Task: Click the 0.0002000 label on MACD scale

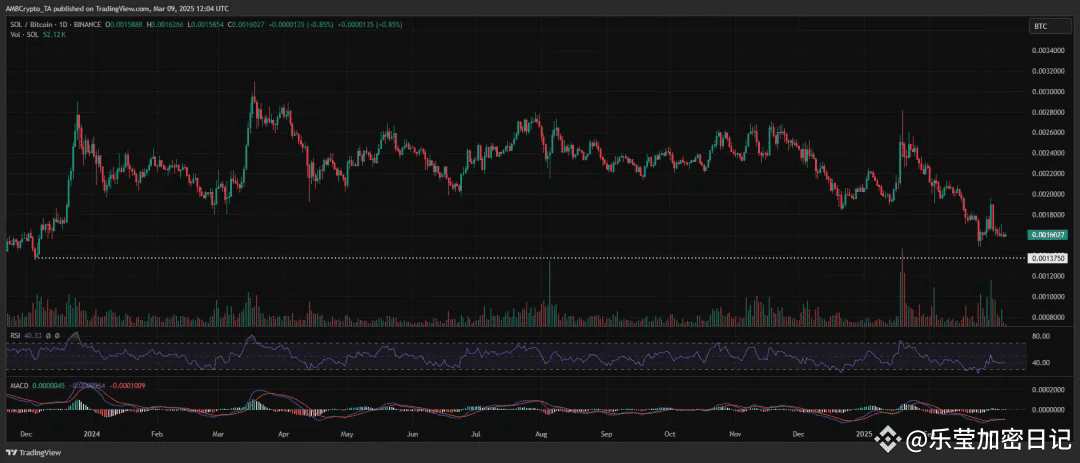Action: [1050, 388]
